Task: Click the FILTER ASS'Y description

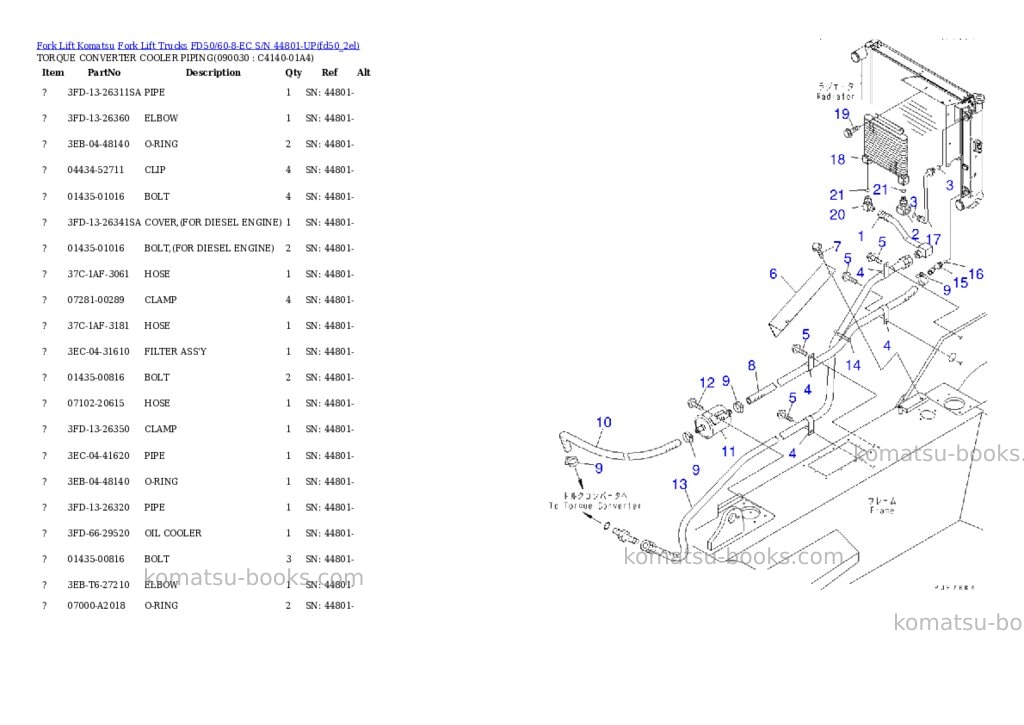Action: click(175, 351)
